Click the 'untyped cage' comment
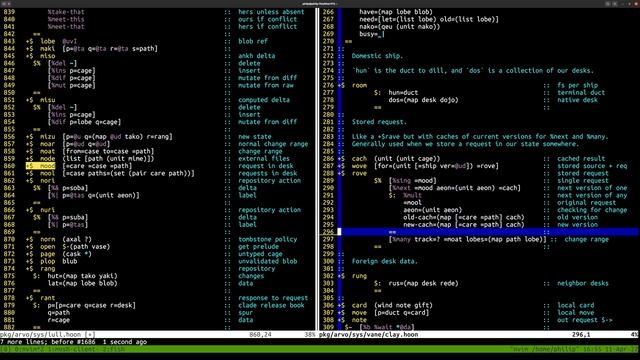Viewport: 640px width, 360px height. tap(260, 254)
